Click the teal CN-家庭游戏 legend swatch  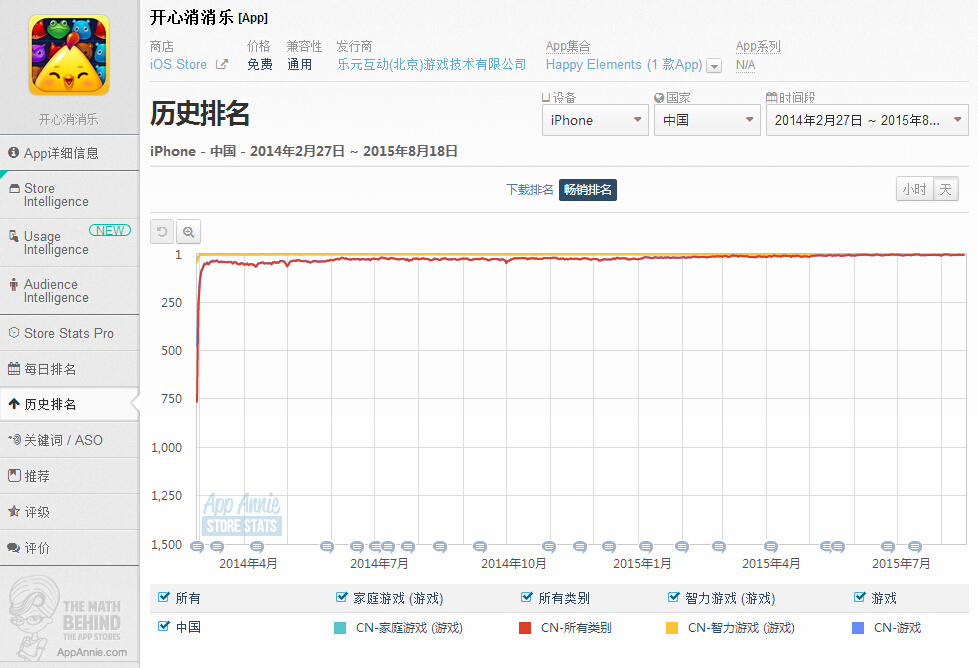(x=340, y=627)
